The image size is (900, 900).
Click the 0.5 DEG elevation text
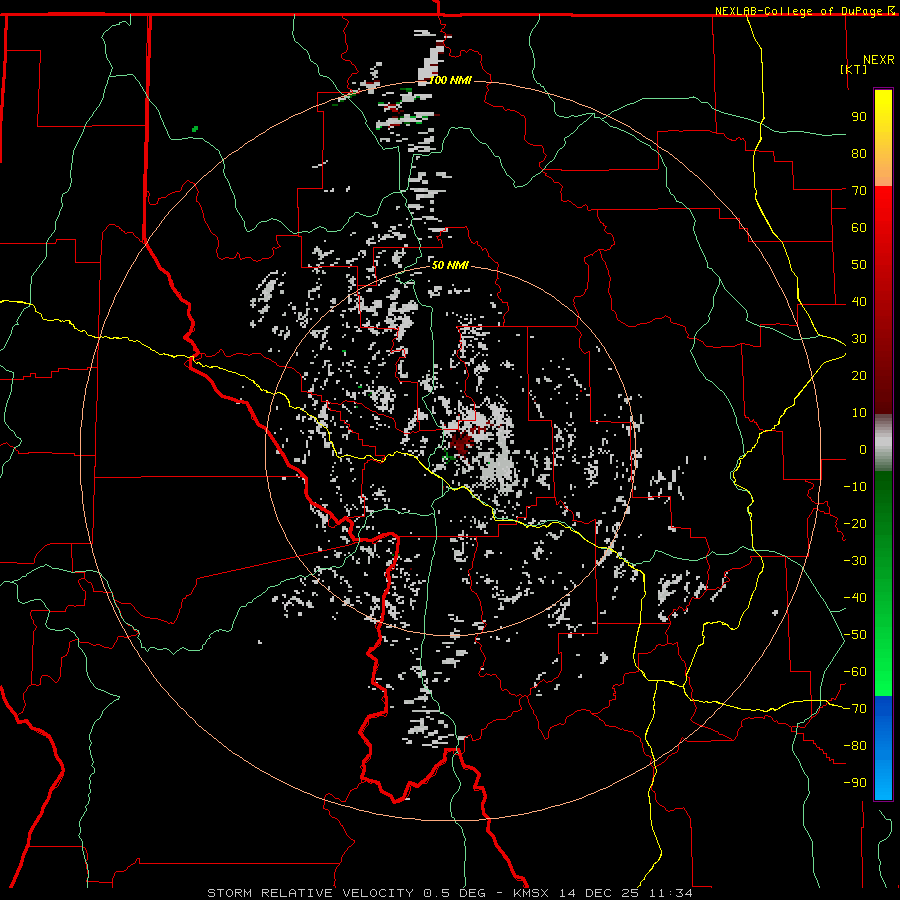455,893
